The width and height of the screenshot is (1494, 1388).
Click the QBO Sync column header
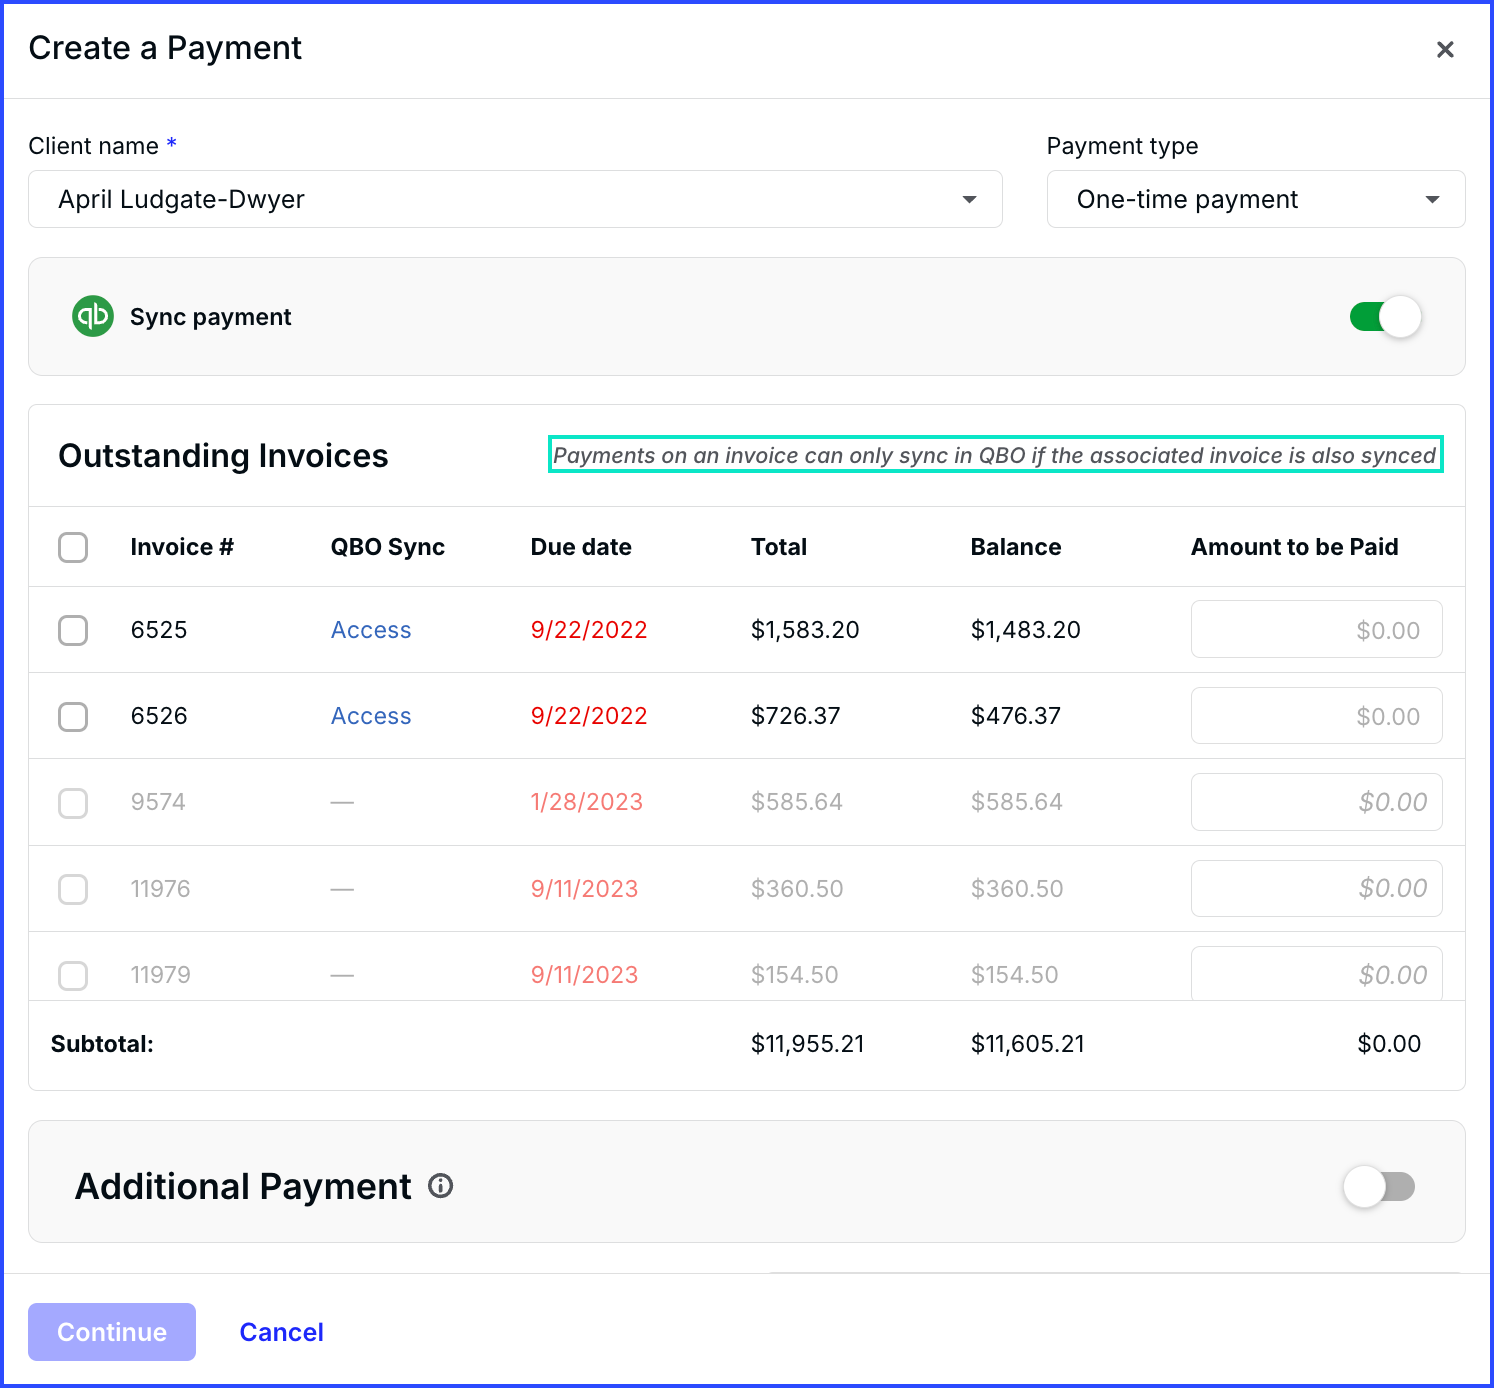click(388, 547)
